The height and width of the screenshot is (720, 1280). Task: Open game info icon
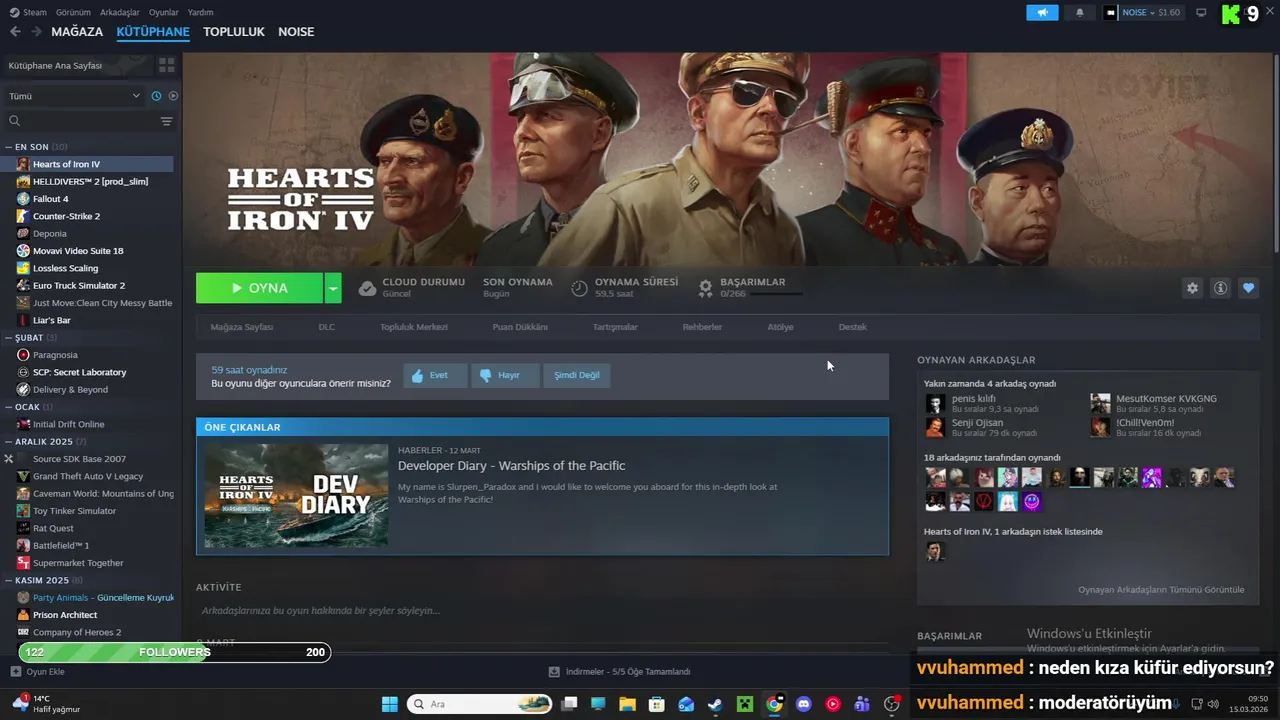(1220, 288)
